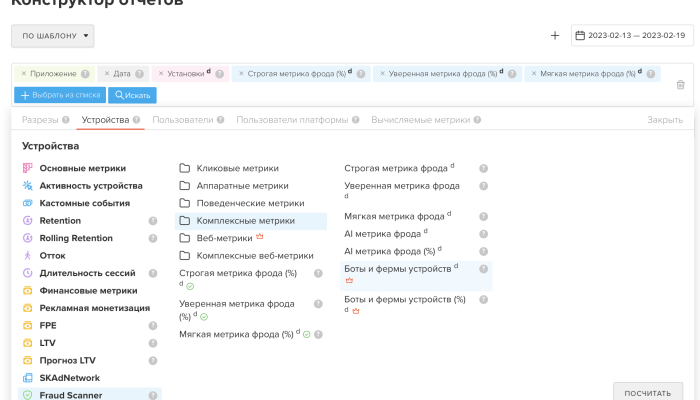Switch to the Разрезы tab
Image resolution: width=700 pixels, height=400 pixels.
40,120
